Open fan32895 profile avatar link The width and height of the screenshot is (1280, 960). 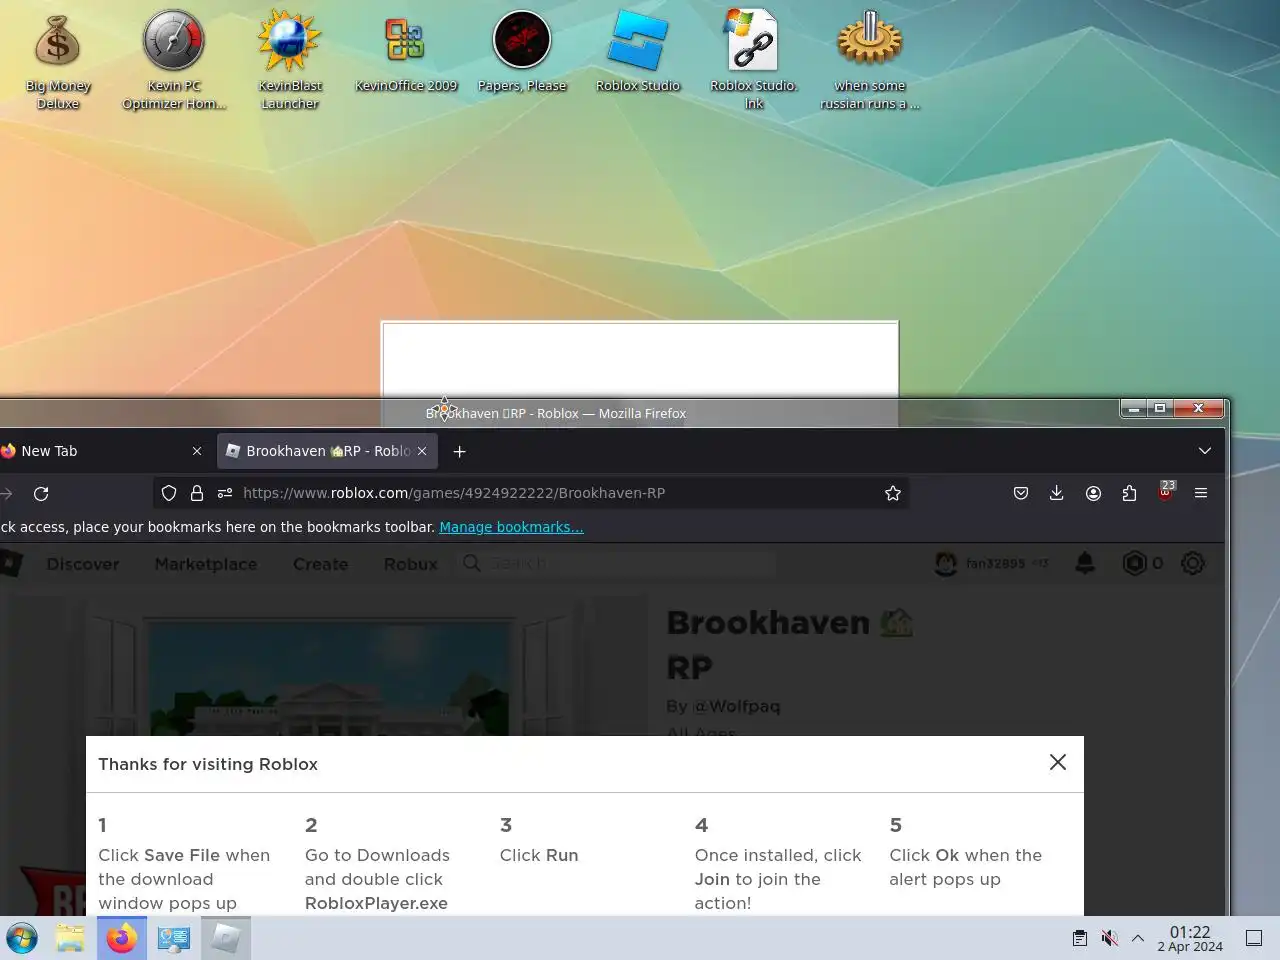tap(946, 564)
